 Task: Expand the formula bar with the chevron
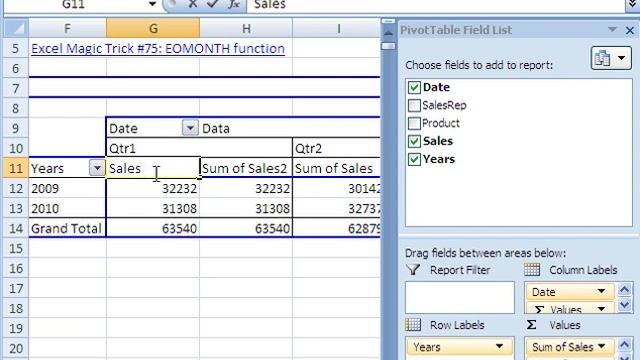click(632, 5)
